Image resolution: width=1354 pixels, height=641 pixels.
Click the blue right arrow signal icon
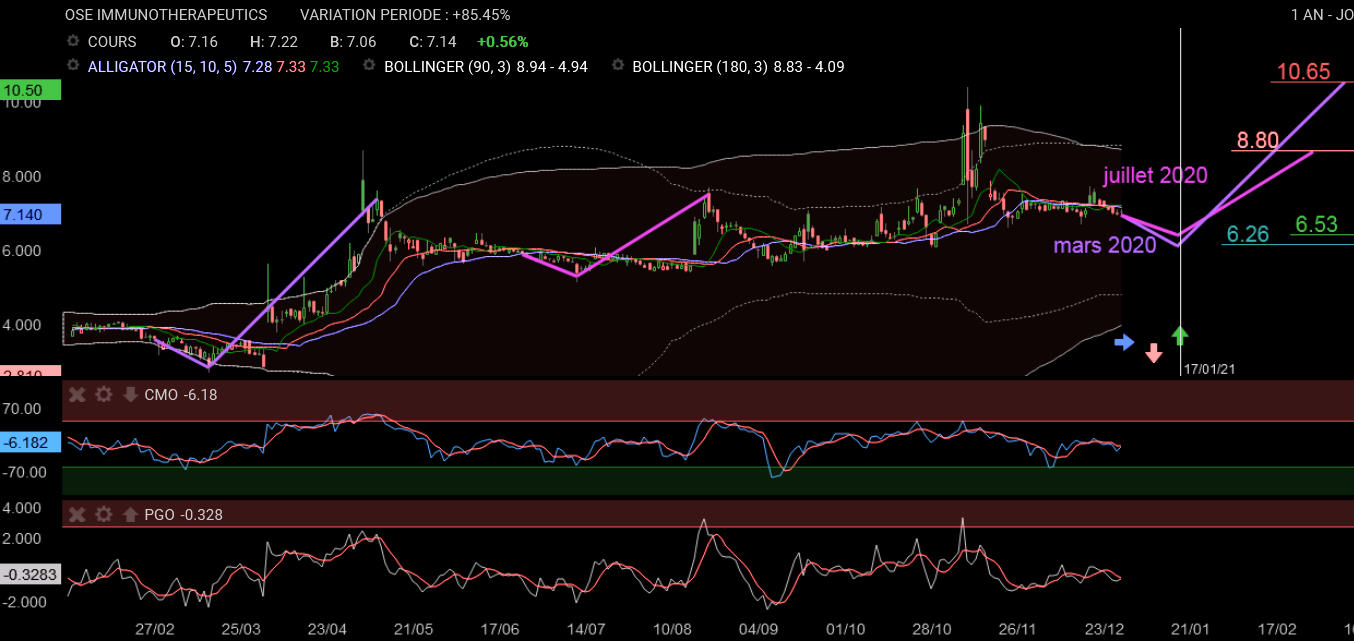point(1125,342)
